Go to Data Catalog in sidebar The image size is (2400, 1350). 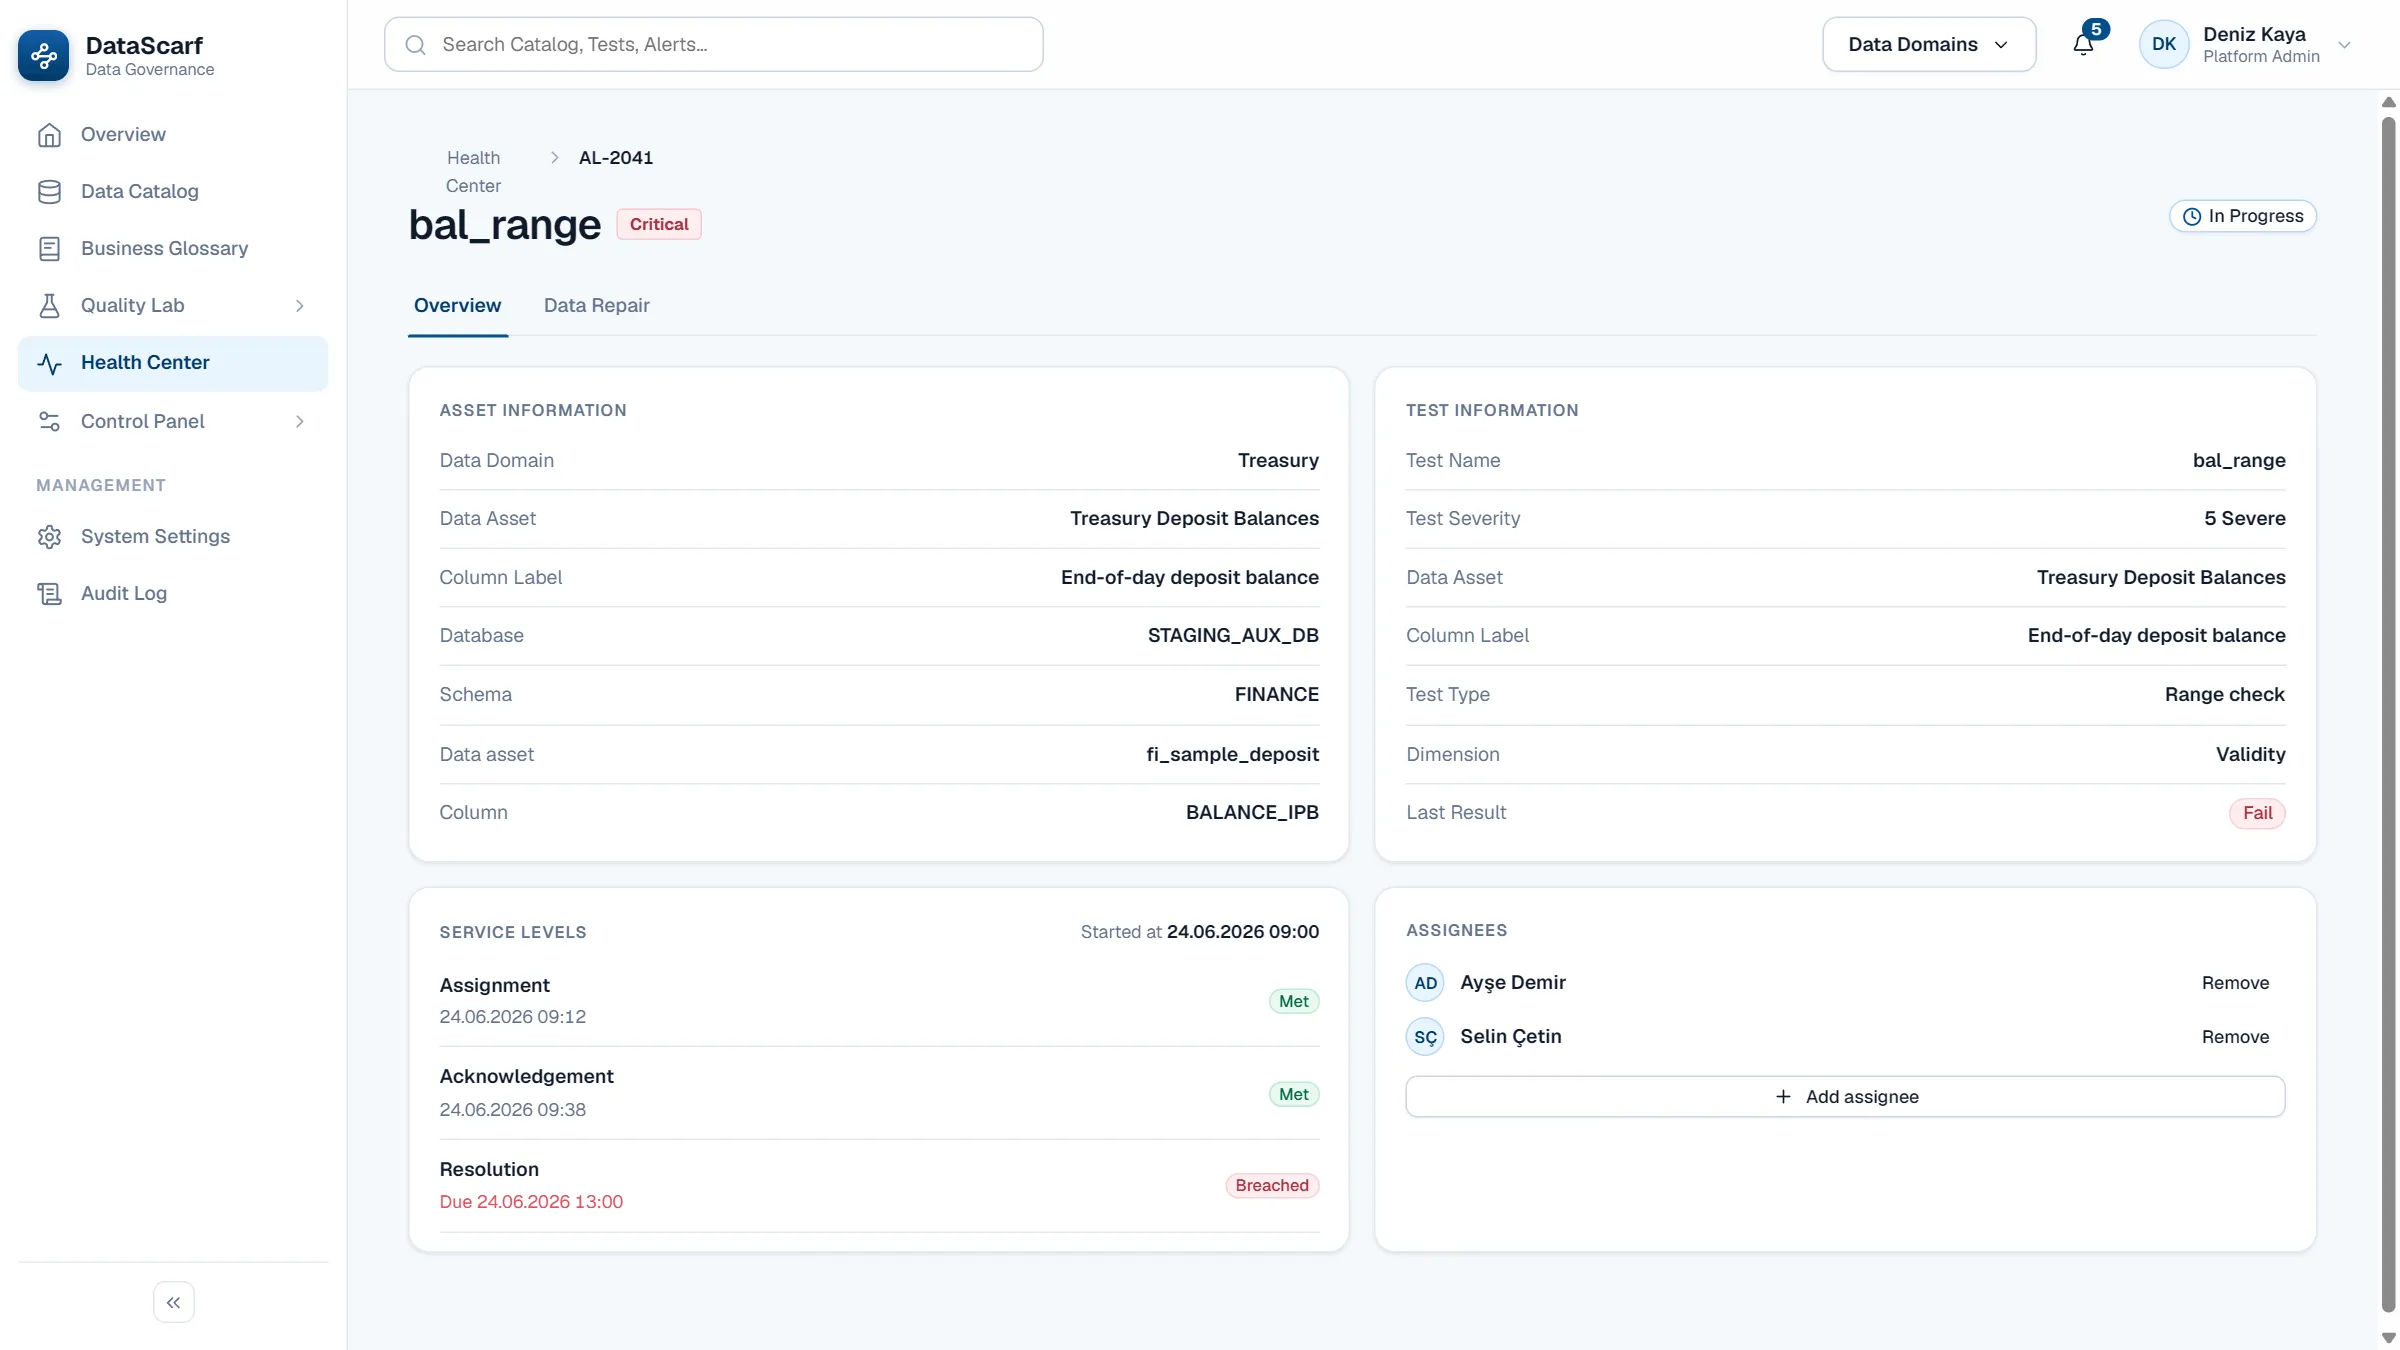173,192
